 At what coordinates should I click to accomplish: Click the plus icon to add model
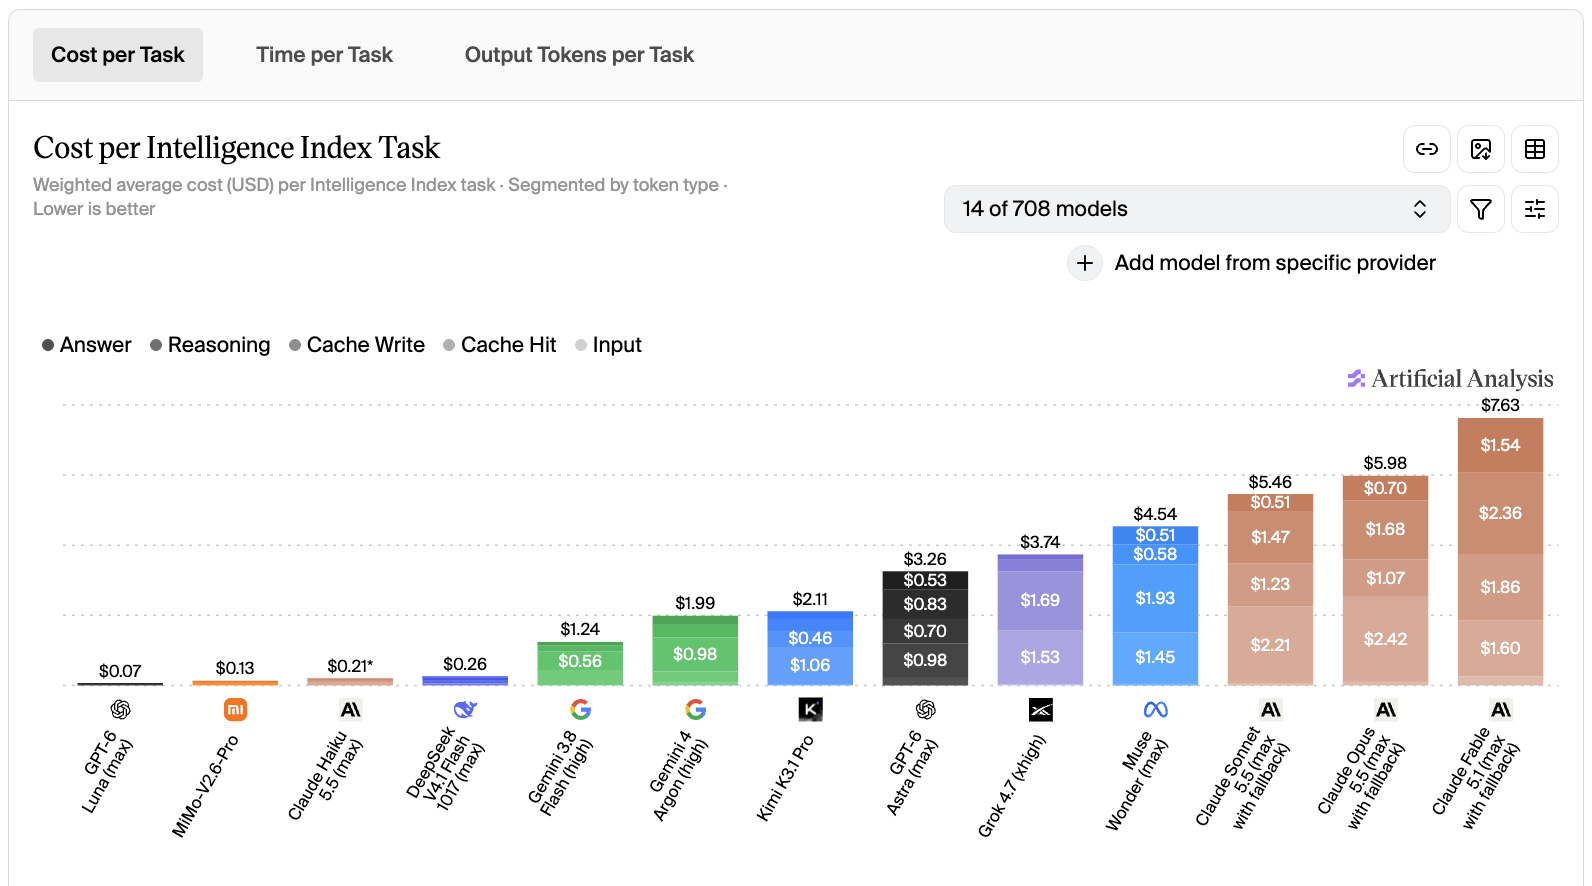[x=1085, y=263]
